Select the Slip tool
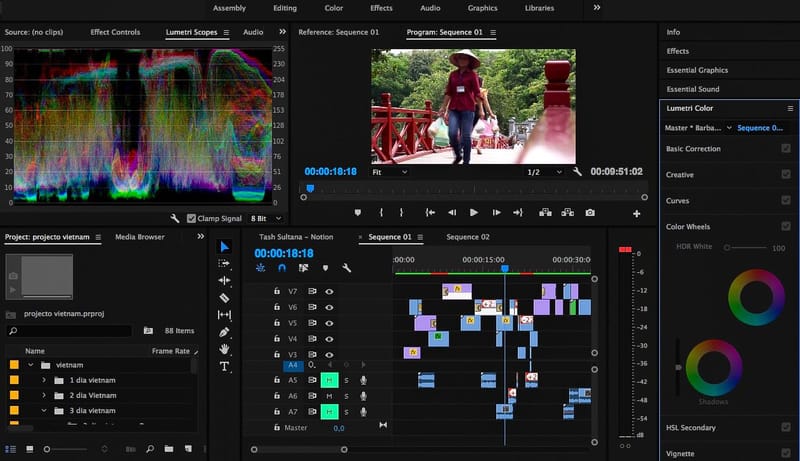Screen dimensions: 800x461 224,315
